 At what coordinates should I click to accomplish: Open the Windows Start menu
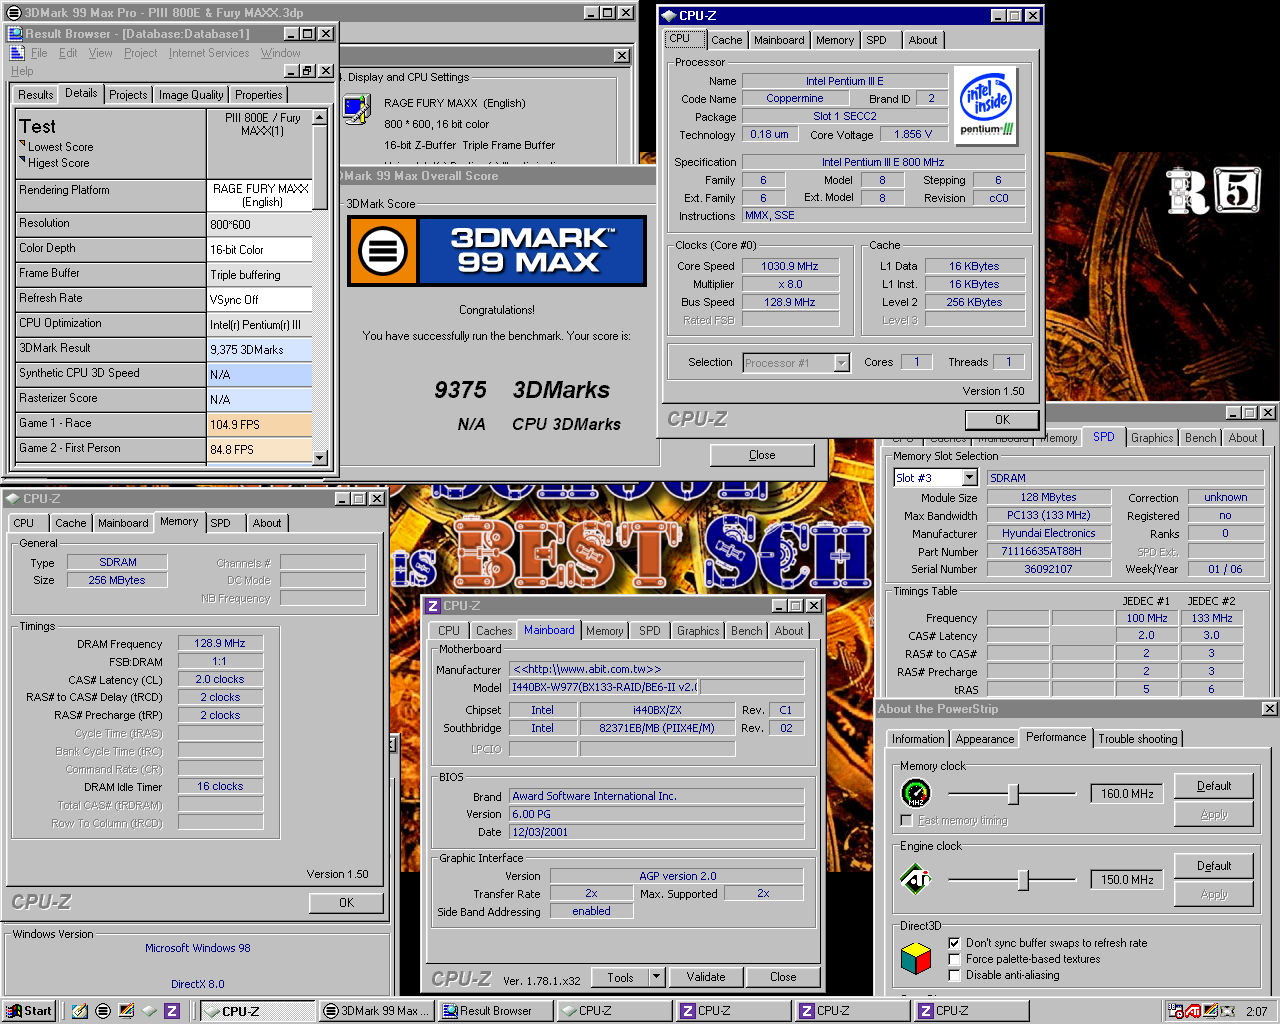pyautogui.click(x=29, y=1011)
